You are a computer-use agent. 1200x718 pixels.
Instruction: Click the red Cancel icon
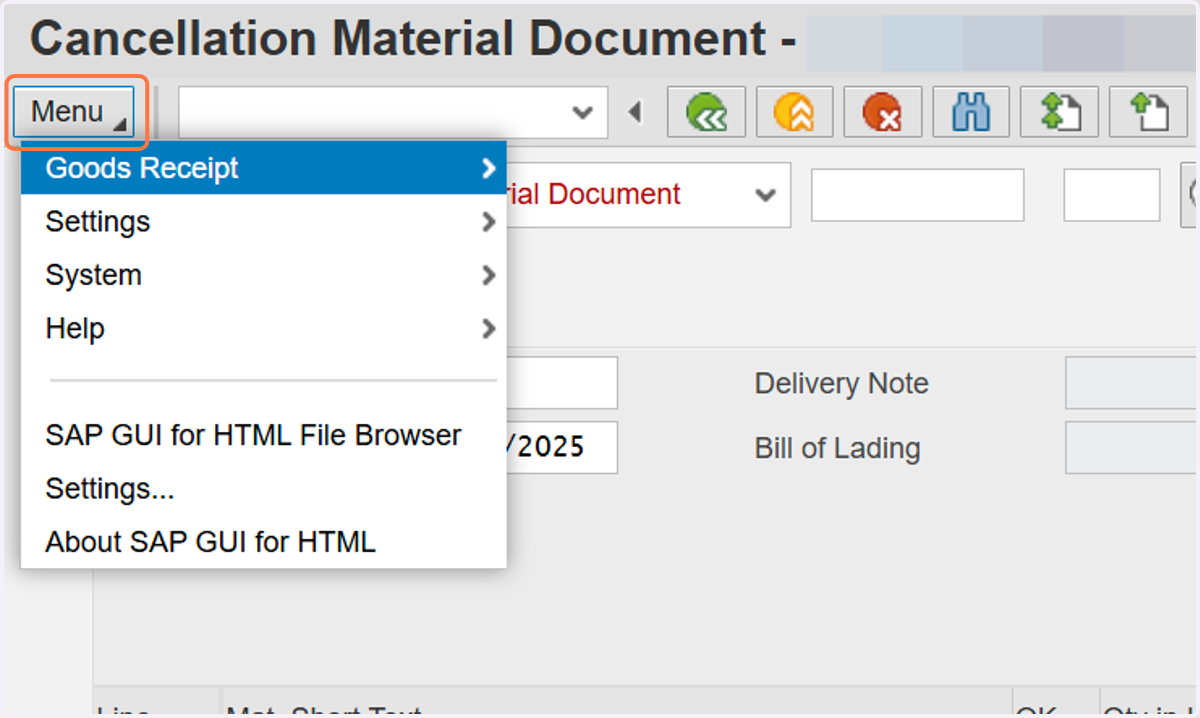pos(881,112)
